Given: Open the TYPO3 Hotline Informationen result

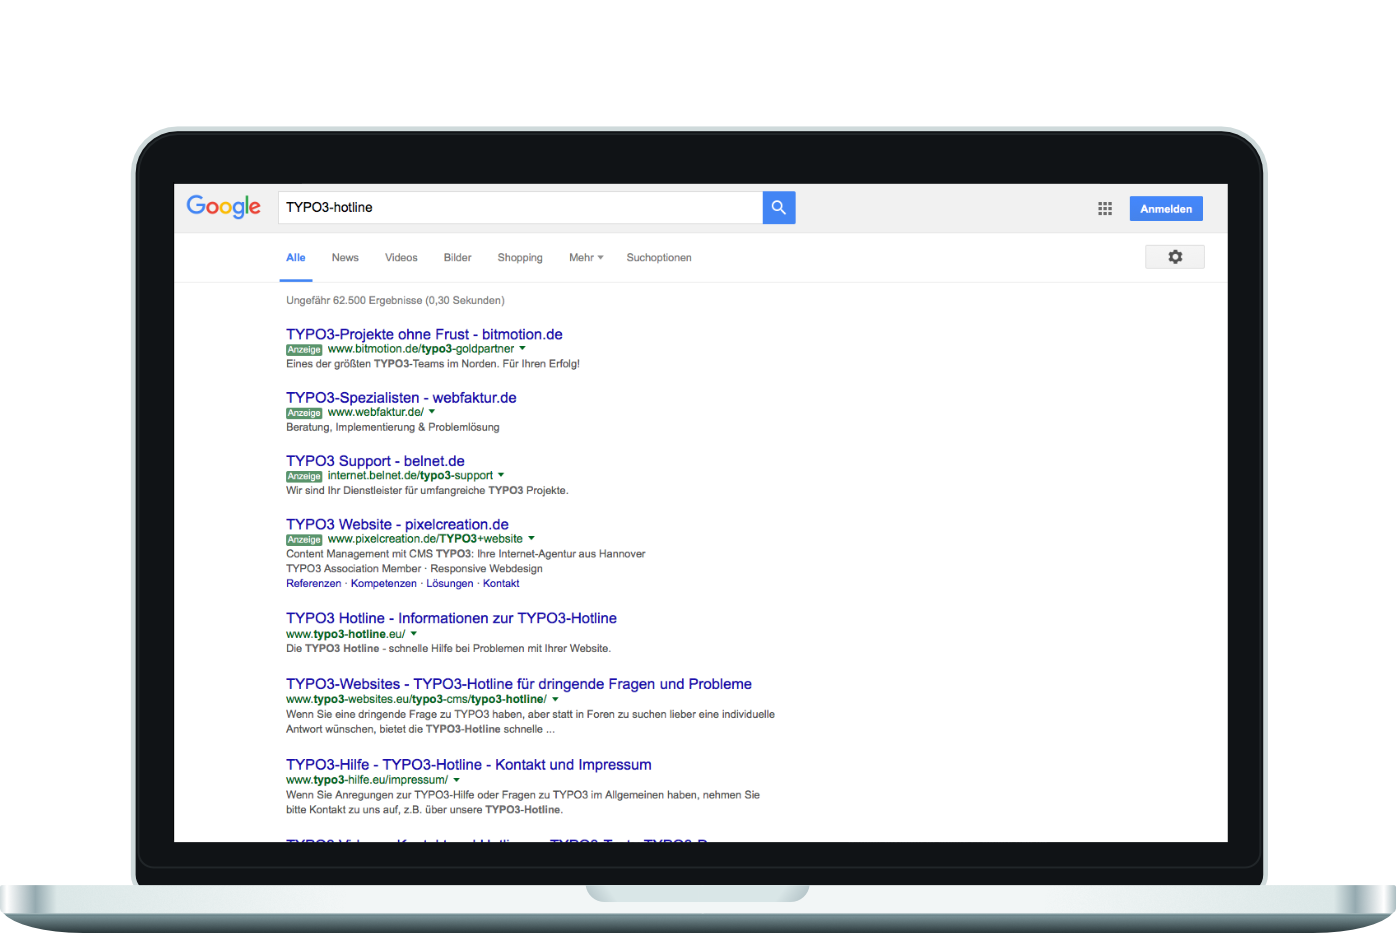Looking at the screenshot, I should coord(451,619).
